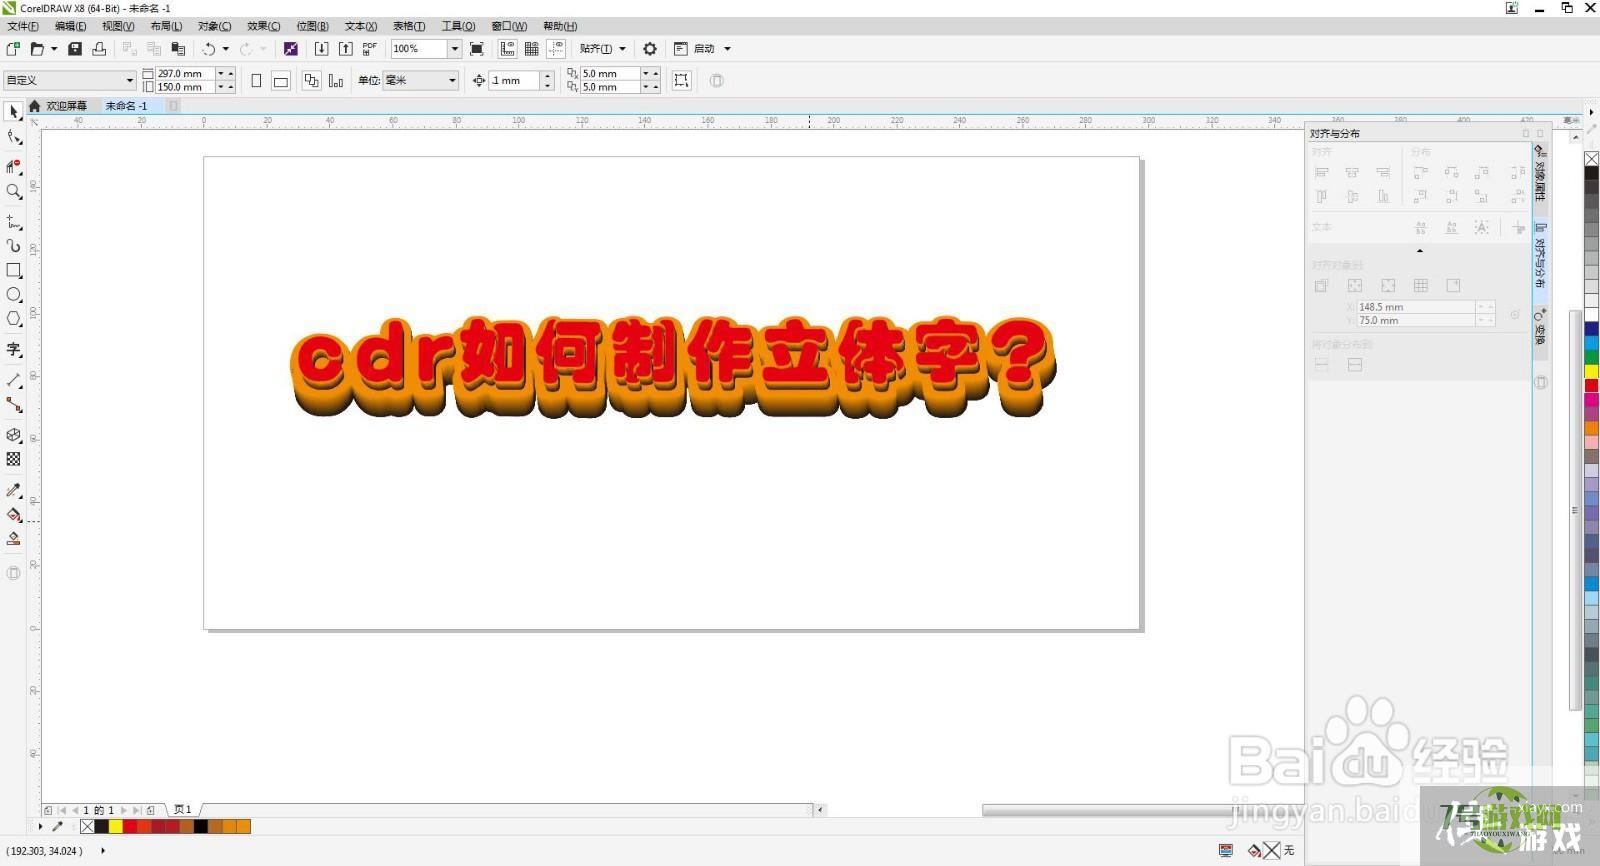Screen dimensions: 1600x866
Task: Select the Transparency checkerboard tool
Action: coord(14,459)
